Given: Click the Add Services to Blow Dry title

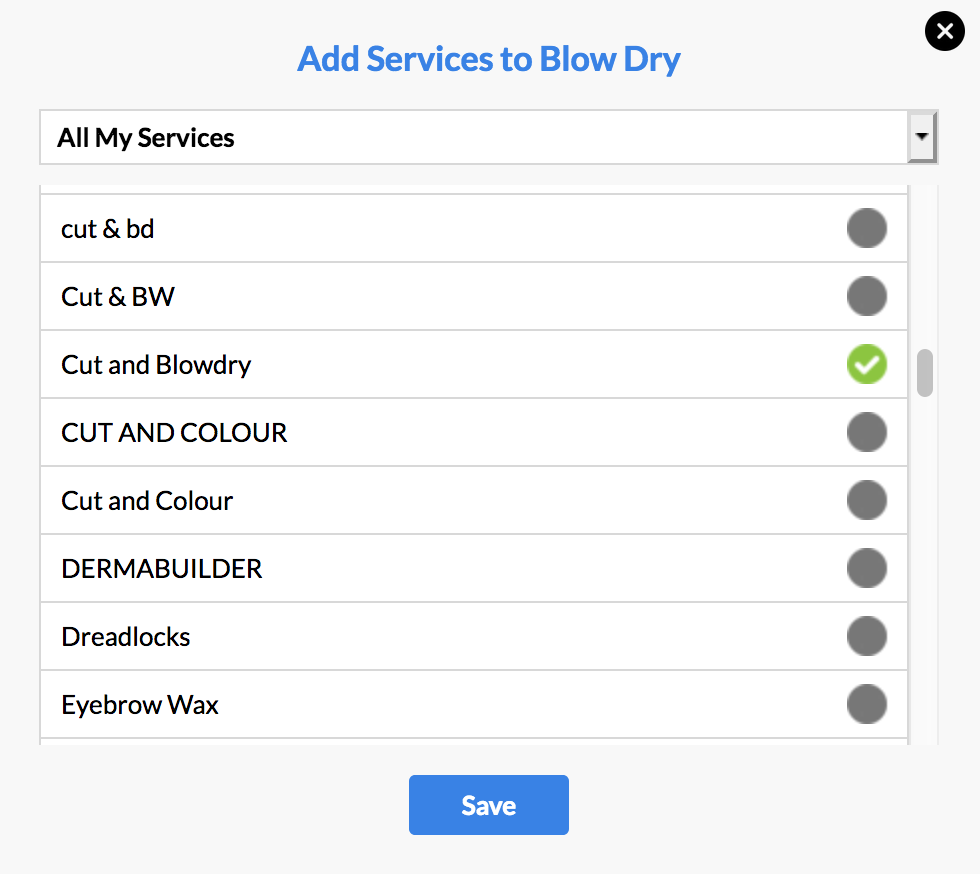Looking at the screenshot, I should pos(489,59).
